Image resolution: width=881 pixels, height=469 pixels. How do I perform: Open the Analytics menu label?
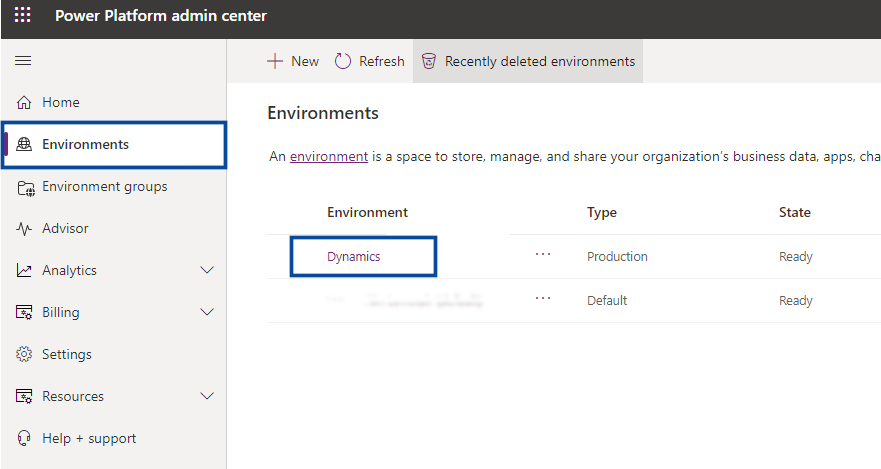pos(69,270)
